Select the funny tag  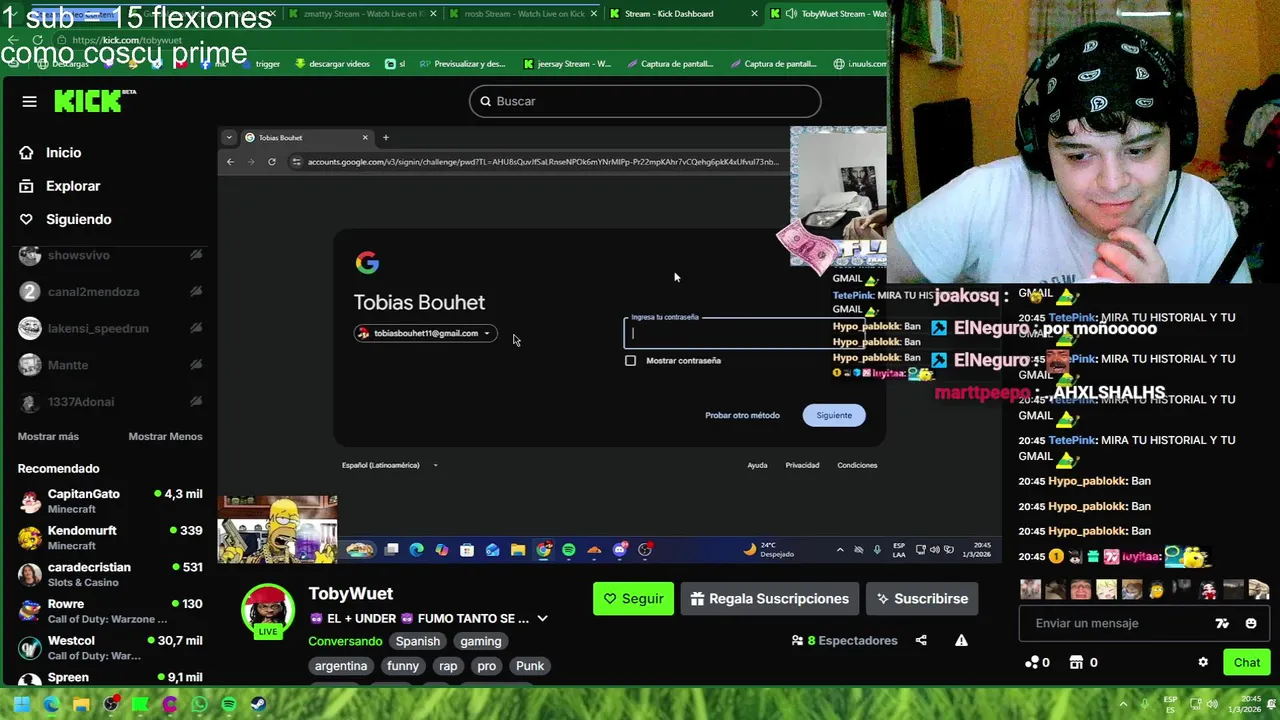pyautogui.click(x=403, y=666)
